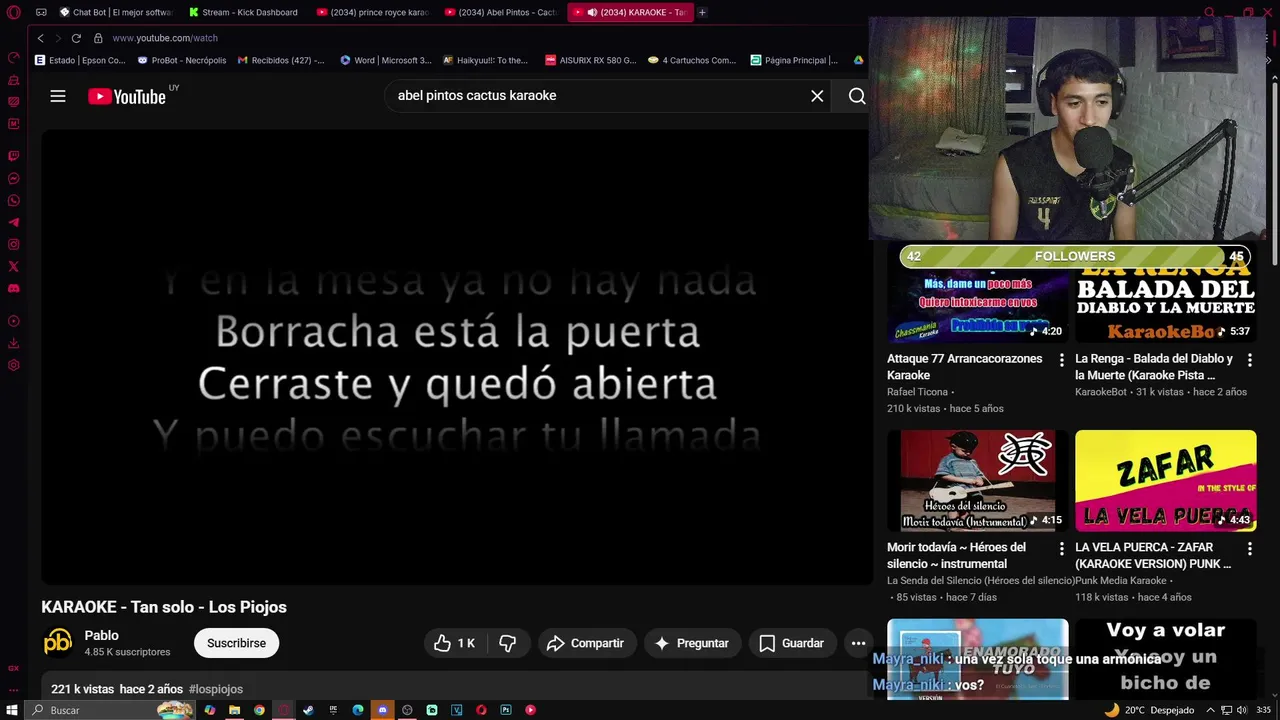This screenshot has width=1280, height=720.
Task: Dislike the Tan solo karaoke video
Action: click(507, 643)
